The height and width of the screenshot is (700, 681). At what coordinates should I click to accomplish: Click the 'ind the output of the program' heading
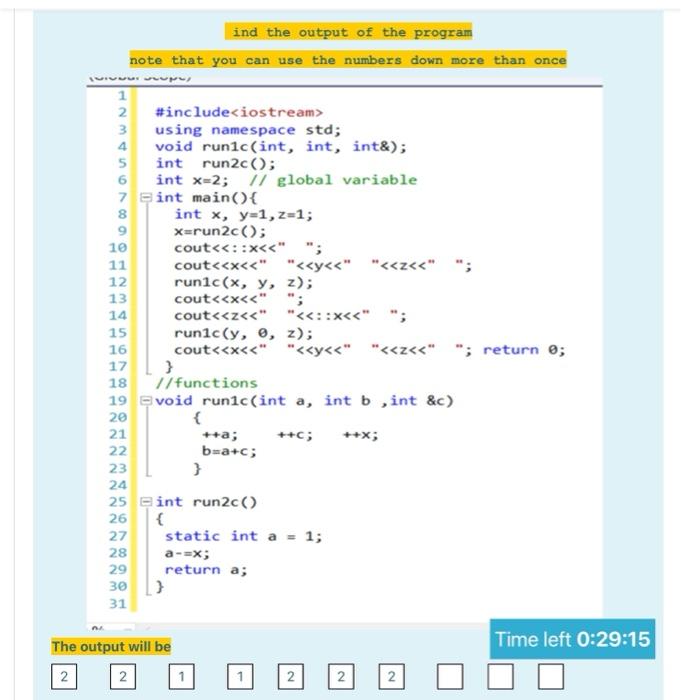348,32
